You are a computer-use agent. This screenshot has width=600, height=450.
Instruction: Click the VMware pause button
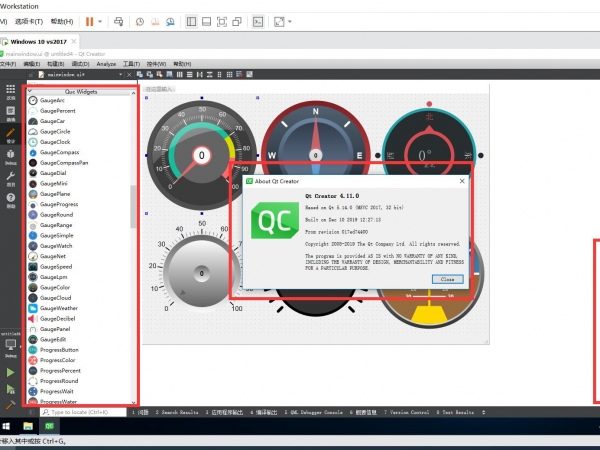click(x=90, y=20)
